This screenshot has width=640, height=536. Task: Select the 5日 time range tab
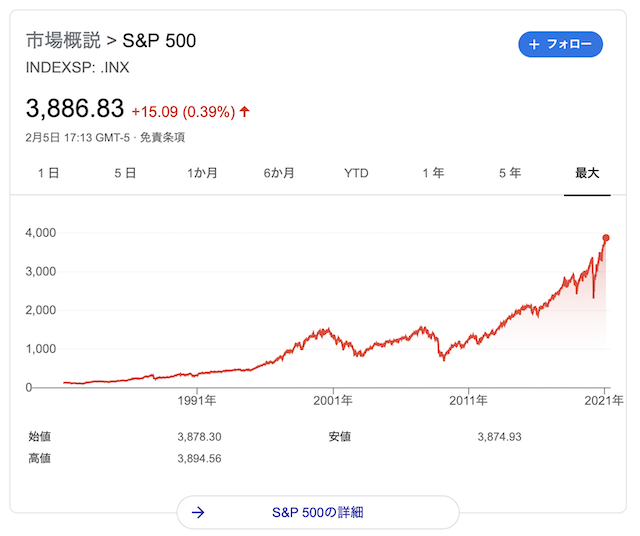point(125,173)
